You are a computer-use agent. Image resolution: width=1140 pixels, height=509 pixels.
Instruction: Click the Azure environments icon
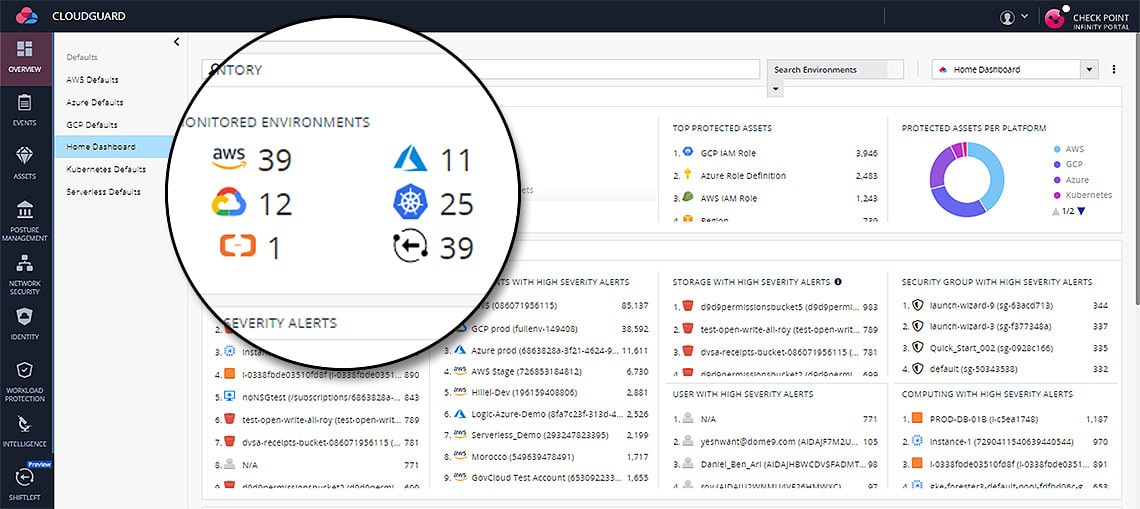point(411,159)
